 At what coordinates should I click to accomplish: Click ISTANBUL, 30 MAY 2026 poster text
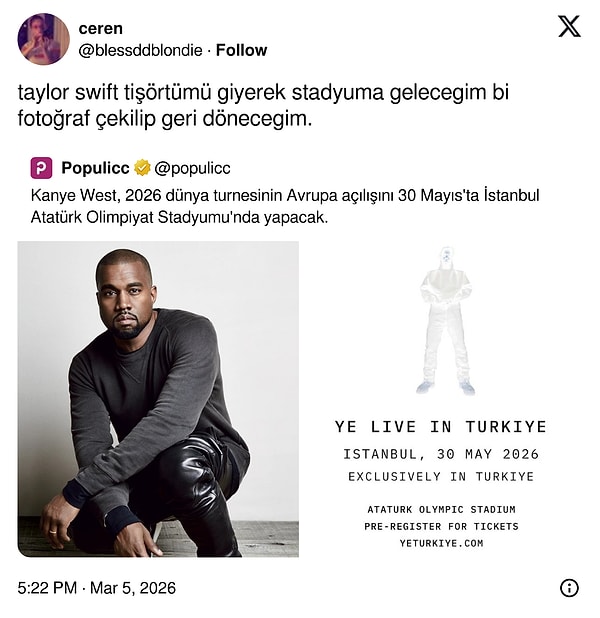(x=441, y=454)
